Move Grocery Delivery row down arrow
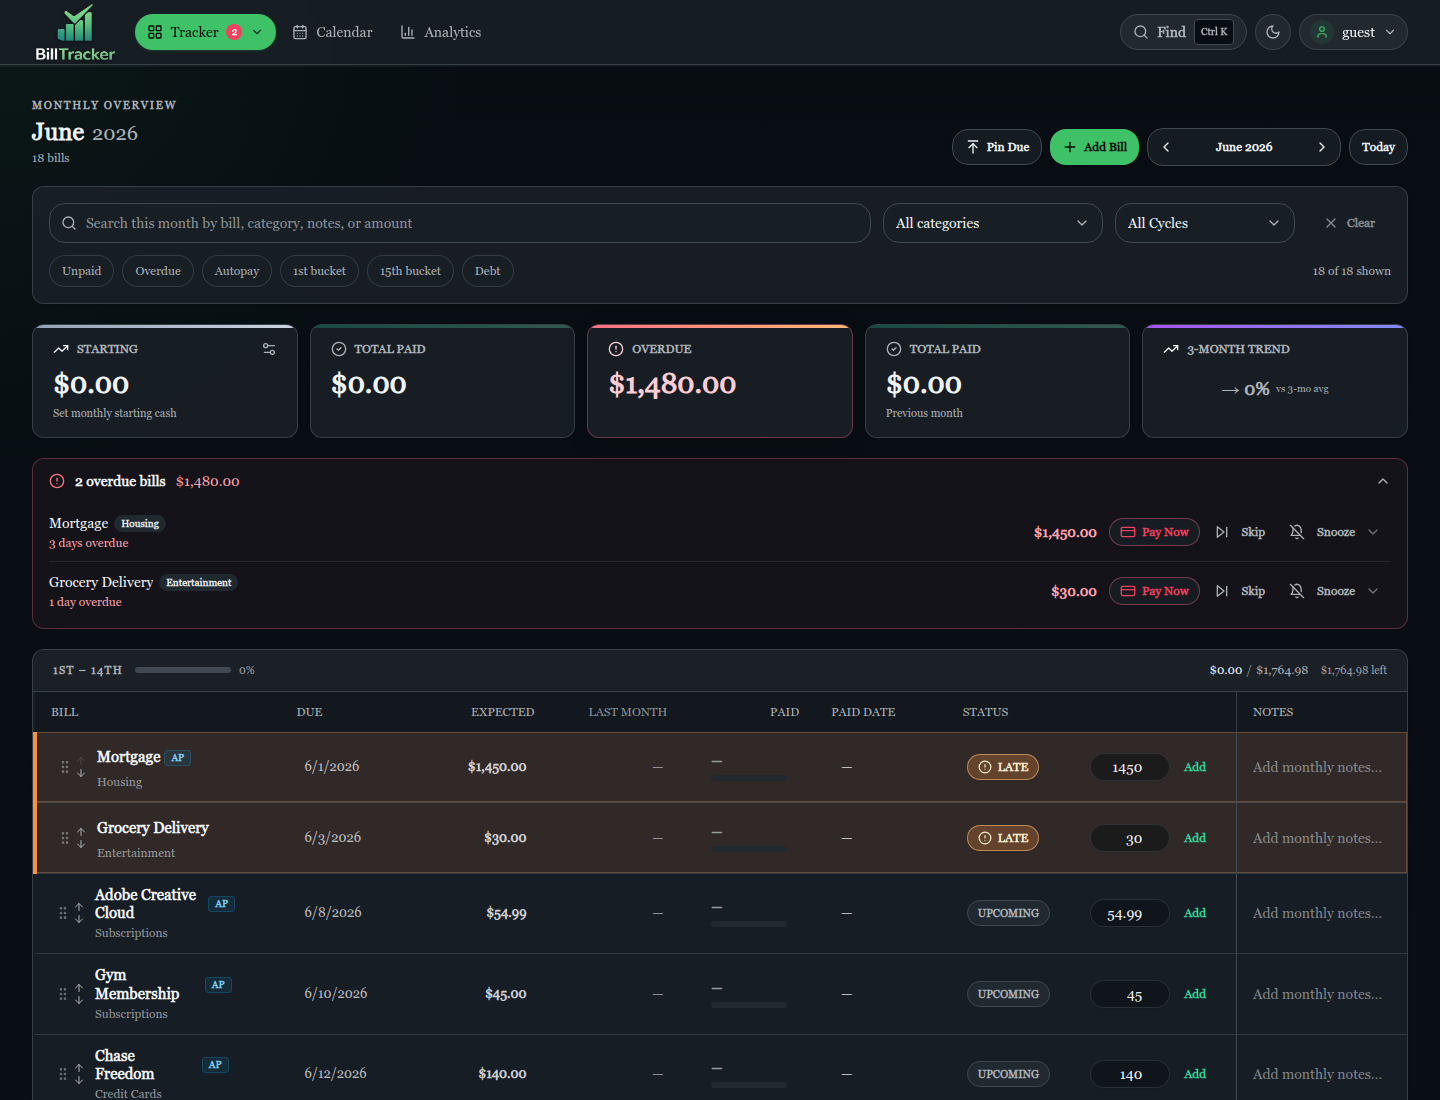Screen dimensions: 1440x1100 (81, 844)
